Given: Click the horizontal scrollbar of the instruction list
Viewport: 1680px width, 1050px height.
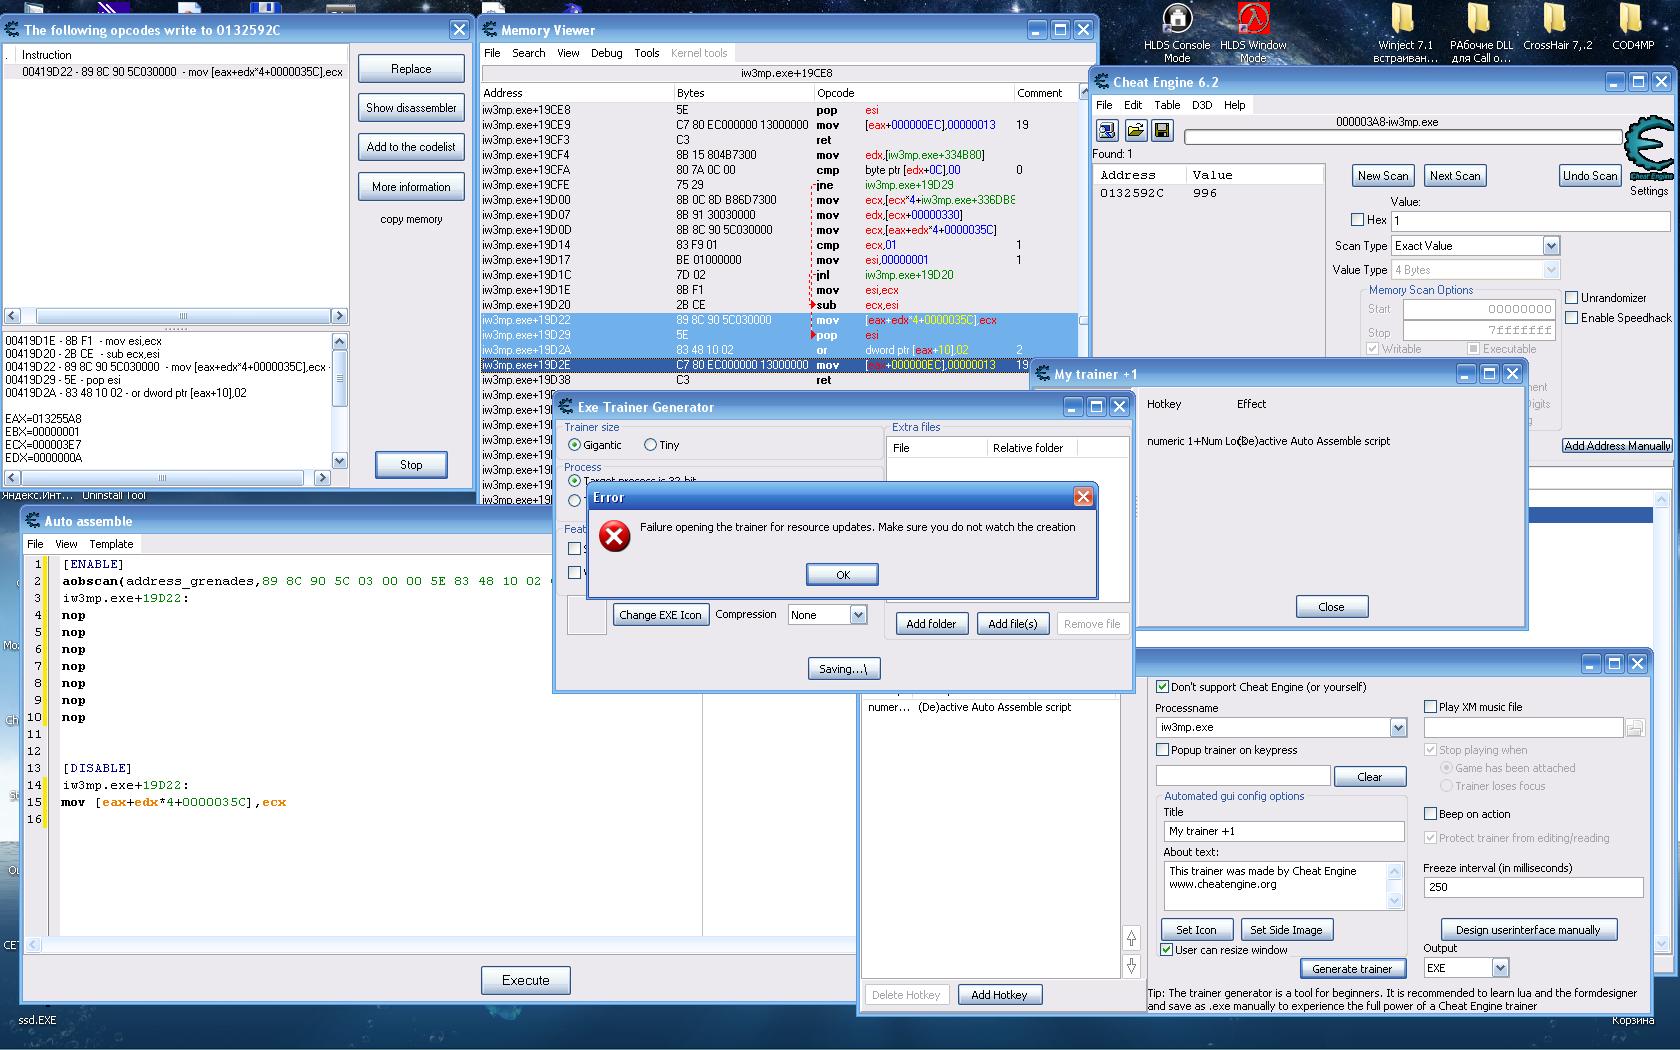Looking at the screenshot, I should click(176, 316).
